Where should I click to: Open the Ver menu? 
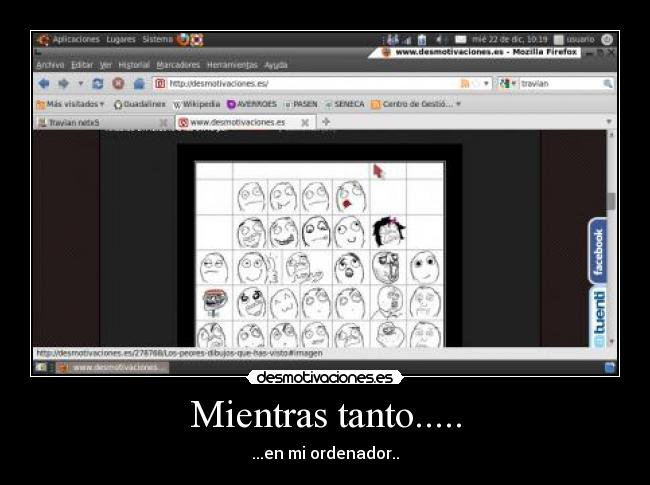106,65
